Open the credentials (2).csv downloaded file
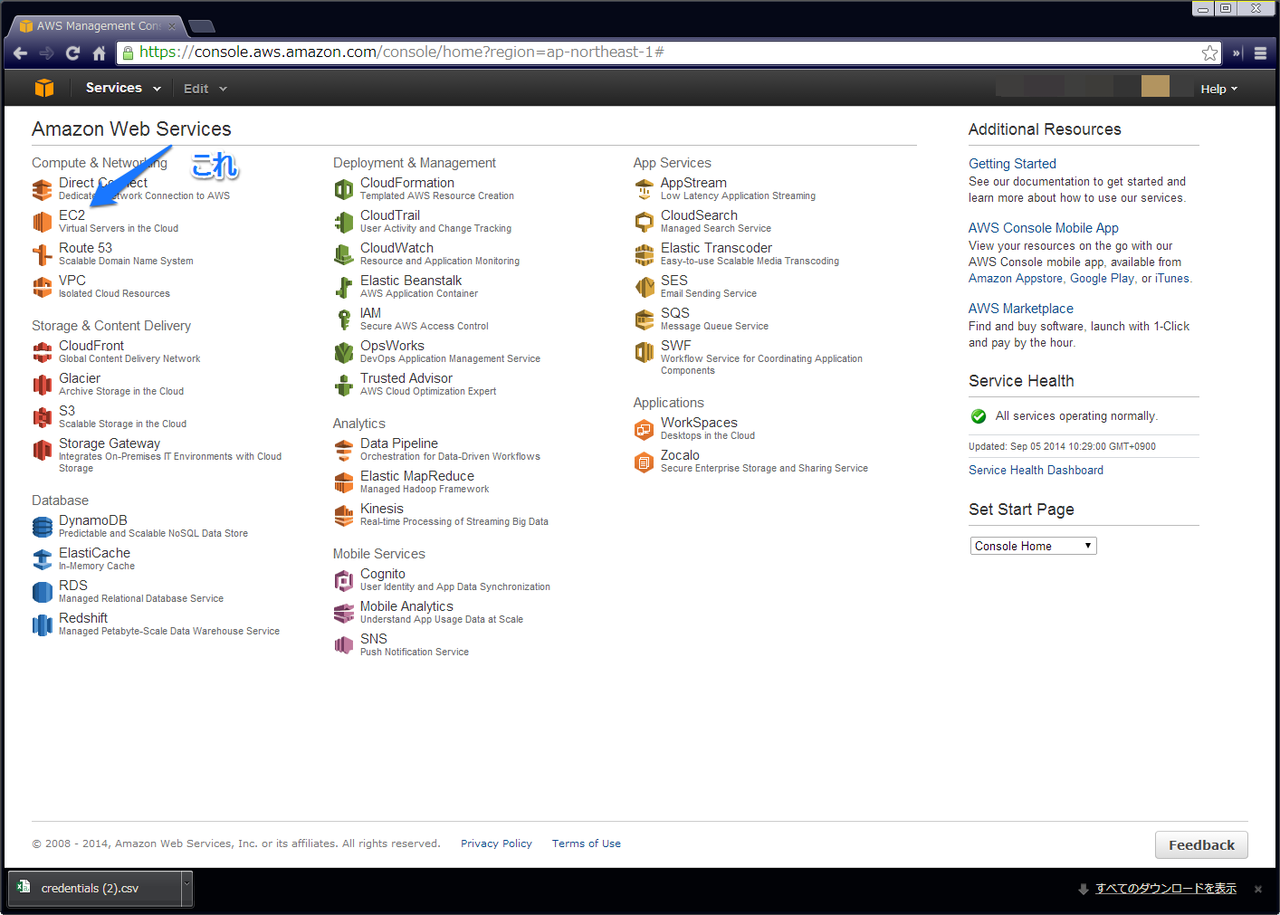This screenshot has height=915, width=1280. point(94,888)
